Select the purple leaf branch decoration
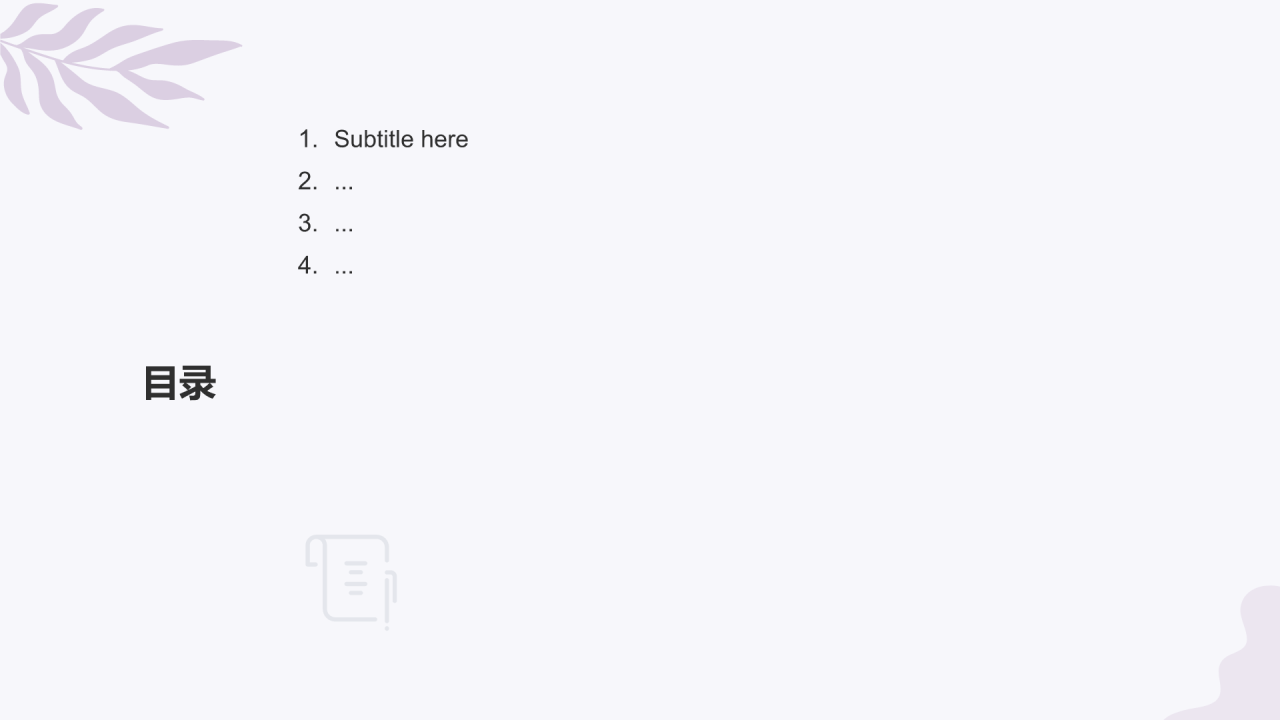This screenshot has height=720, width=1280. tap(118, 65)
